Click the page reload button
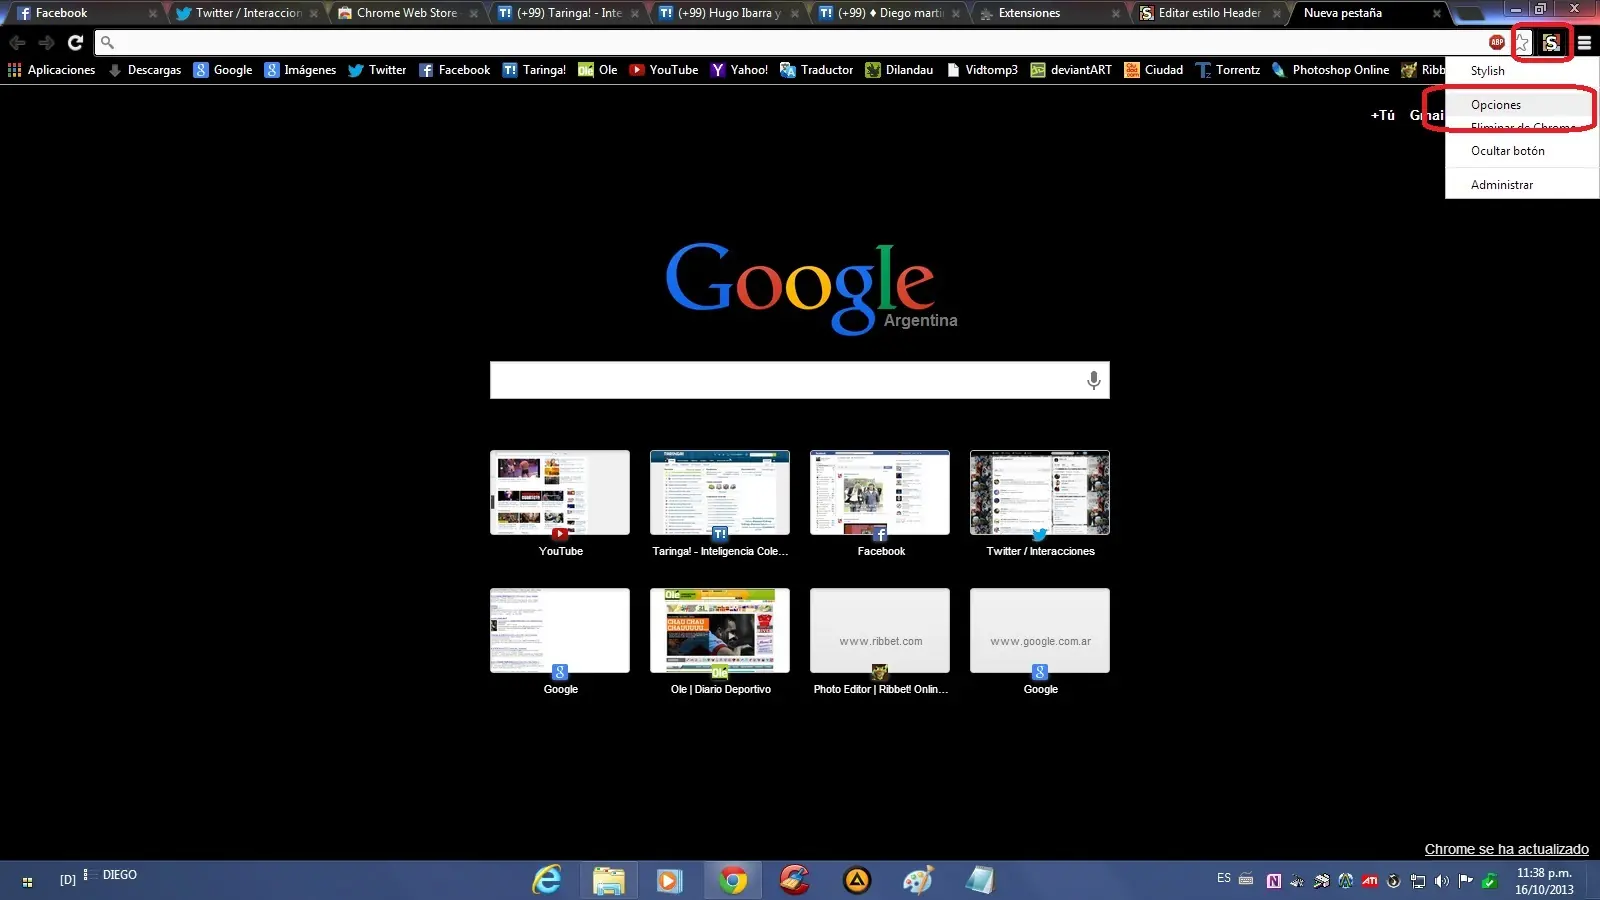The width and height of the screenshot is (1600, 900). (x=76, y=43)
